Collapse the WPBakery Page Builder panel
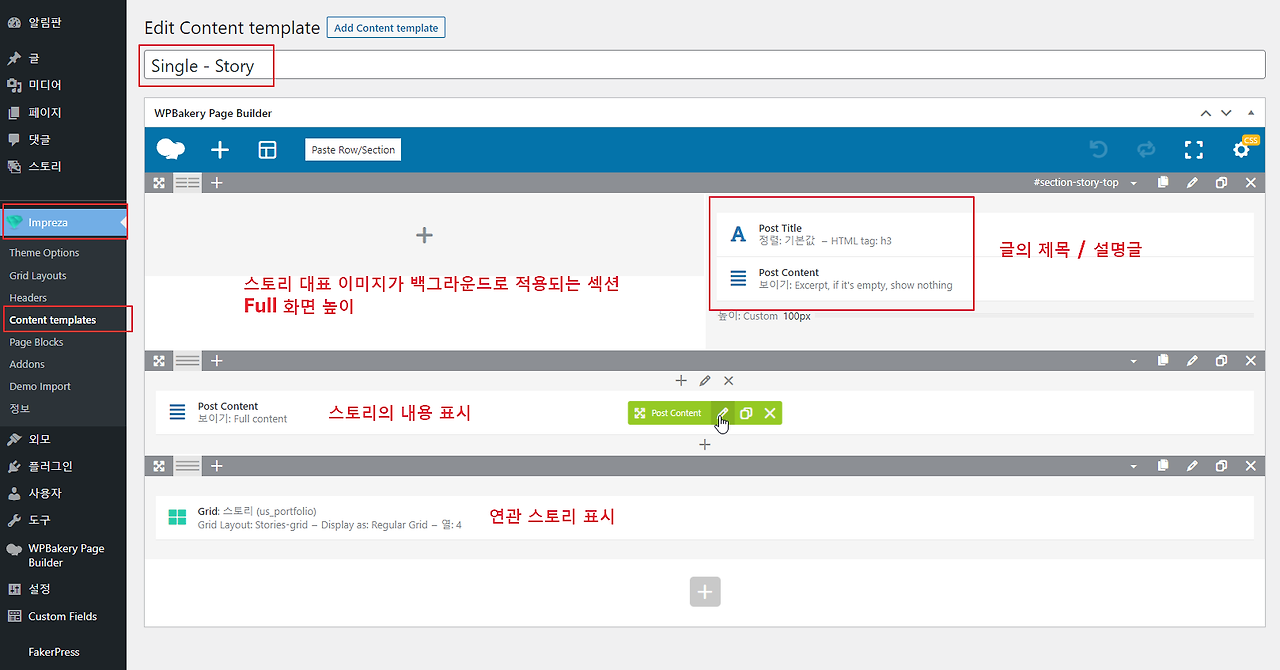The width and height of the screenshot is (1280, 670). 1252,113
